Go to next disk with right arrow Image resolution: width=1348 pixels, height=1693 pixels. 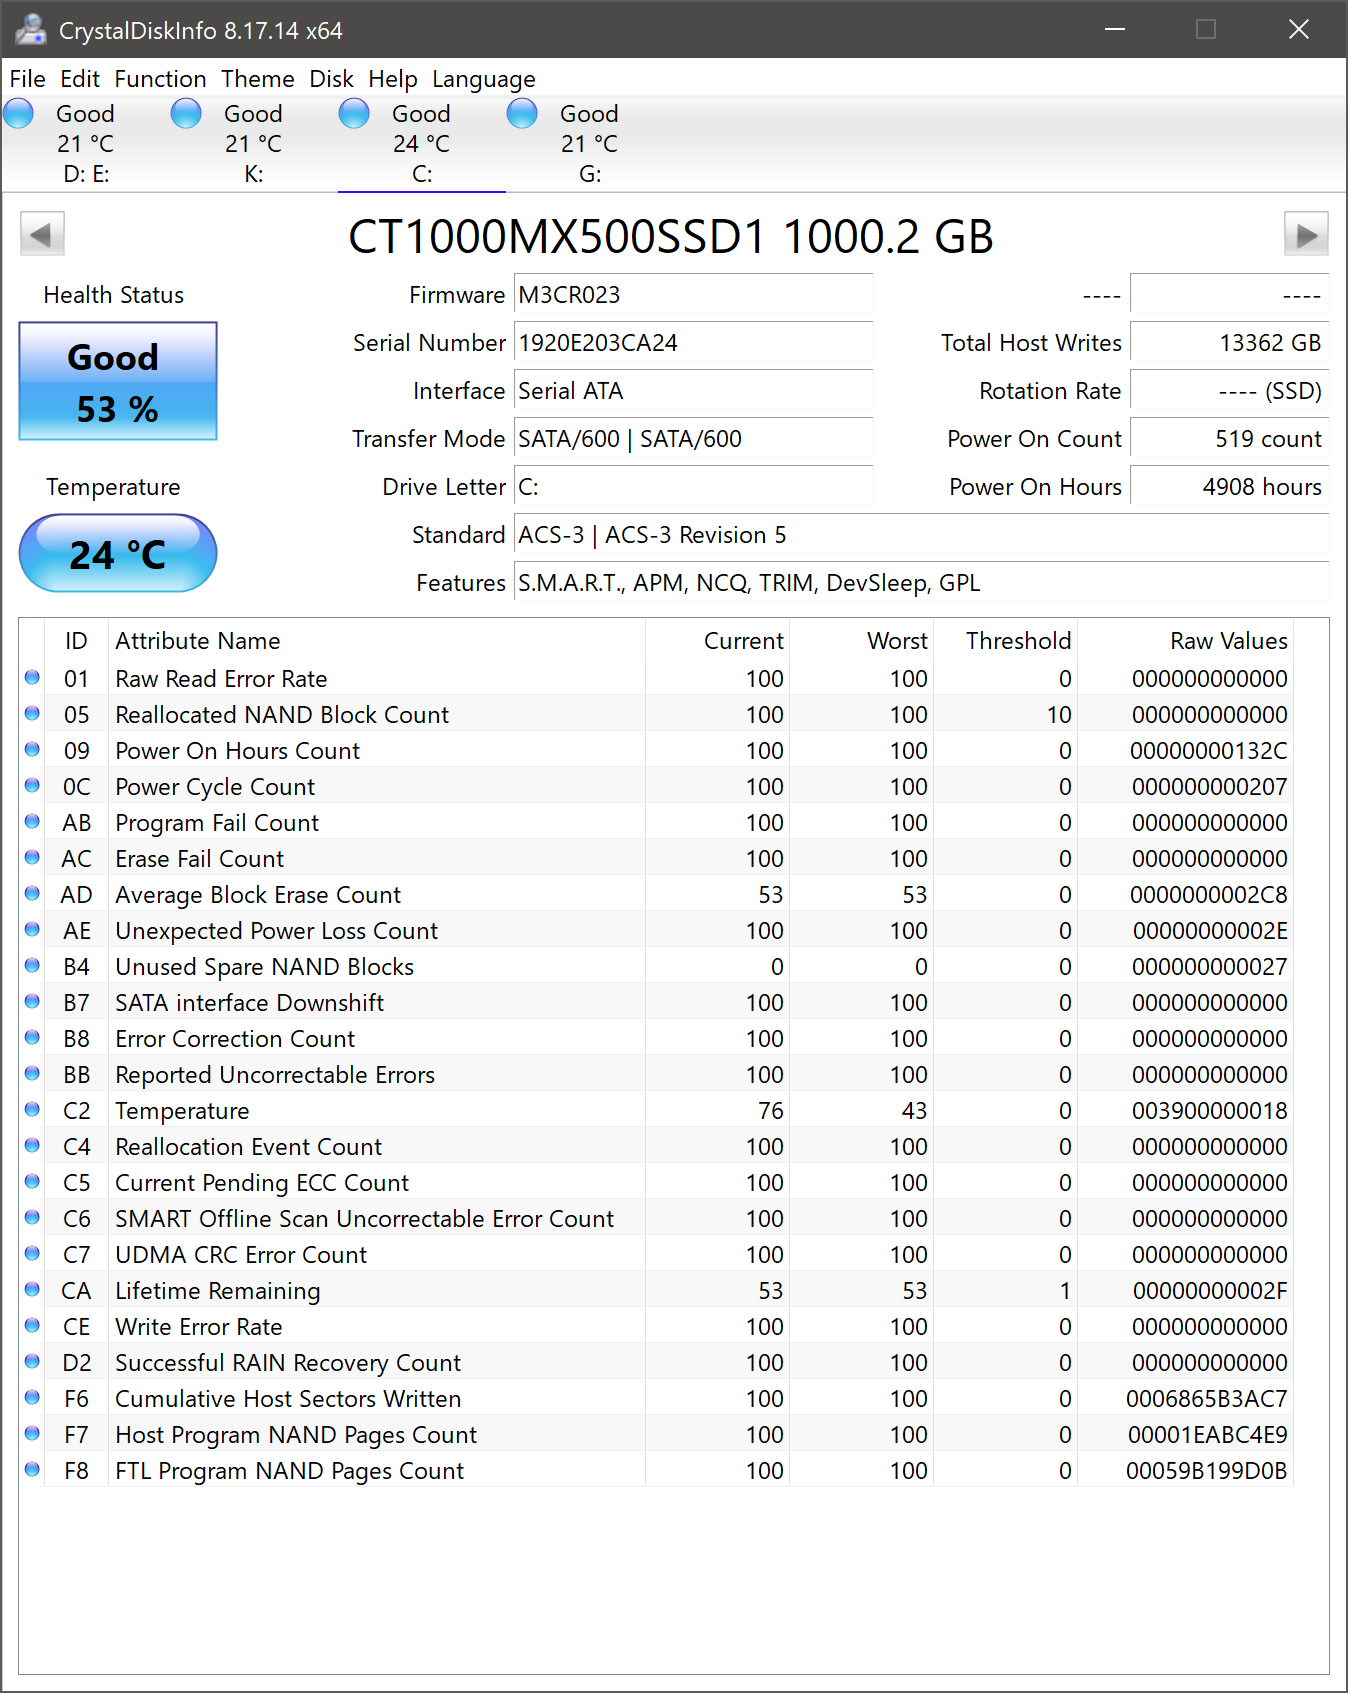pos(1306,235)
